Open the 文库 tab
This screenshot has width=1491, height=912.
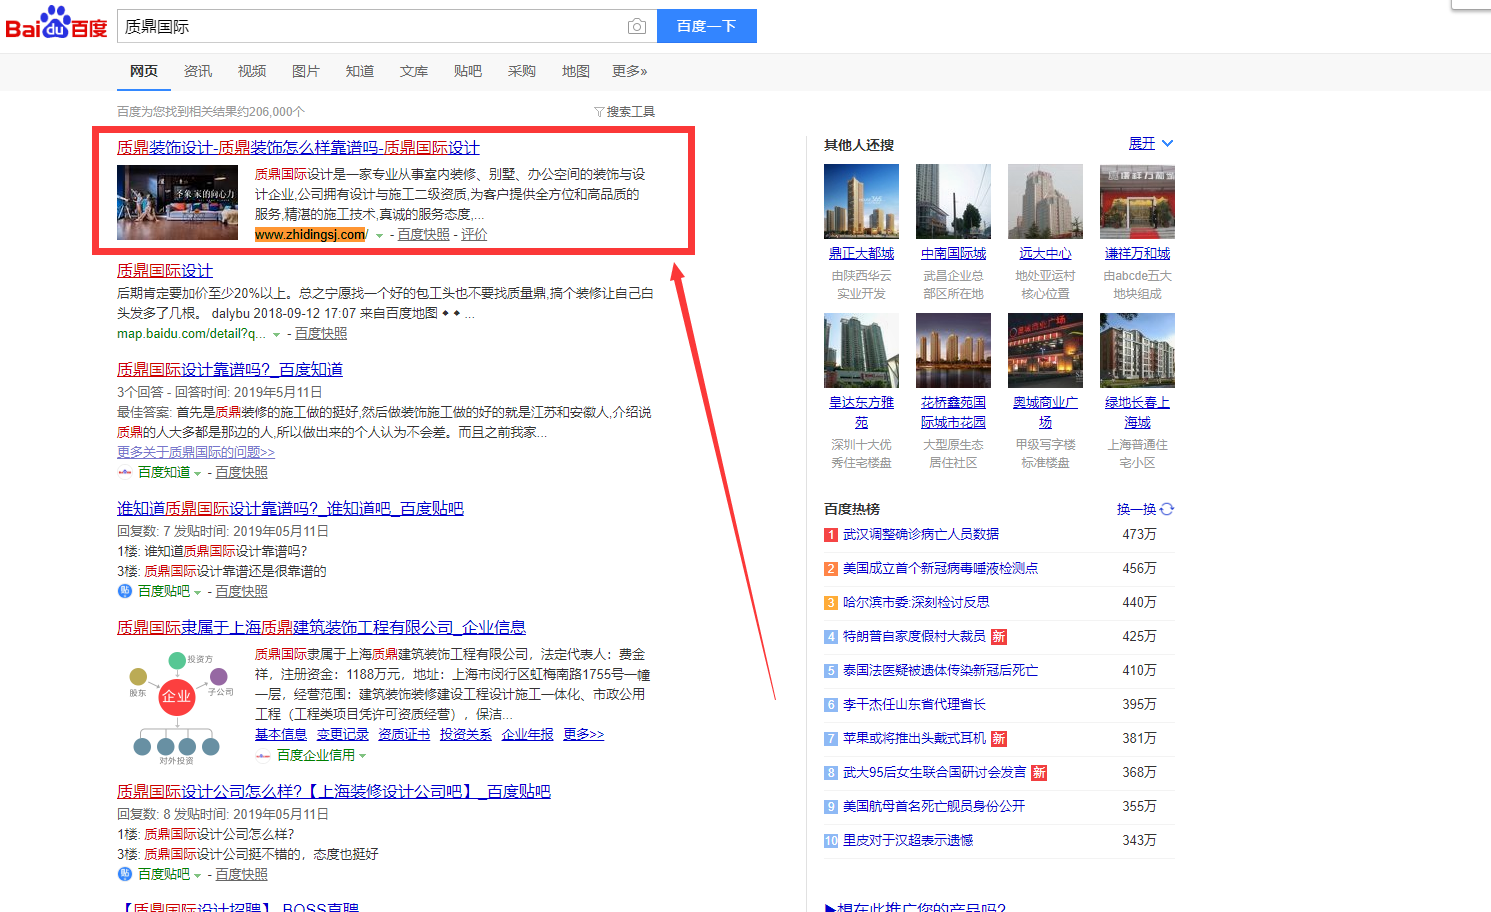414,71
